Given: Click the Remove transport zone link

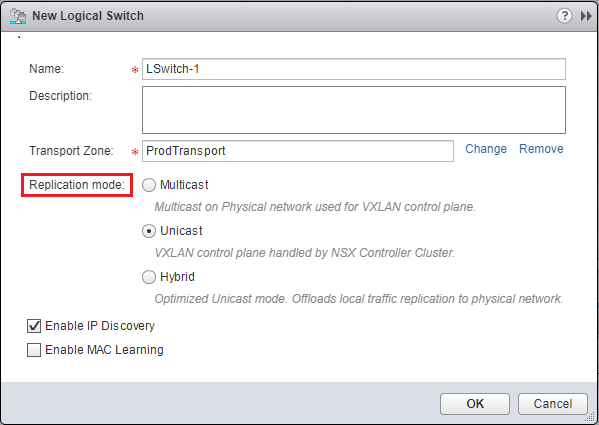Looking at the screenshot, I should tap(541, 149).
